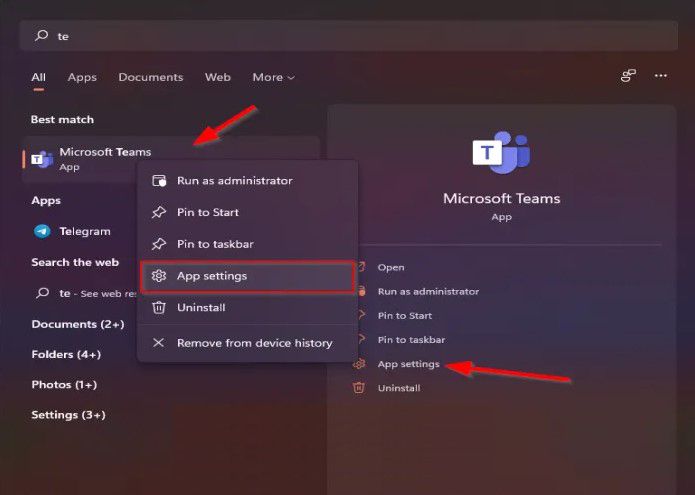Select the Web filter tab
The image size is (695, 495).
(x=217, y=77)
